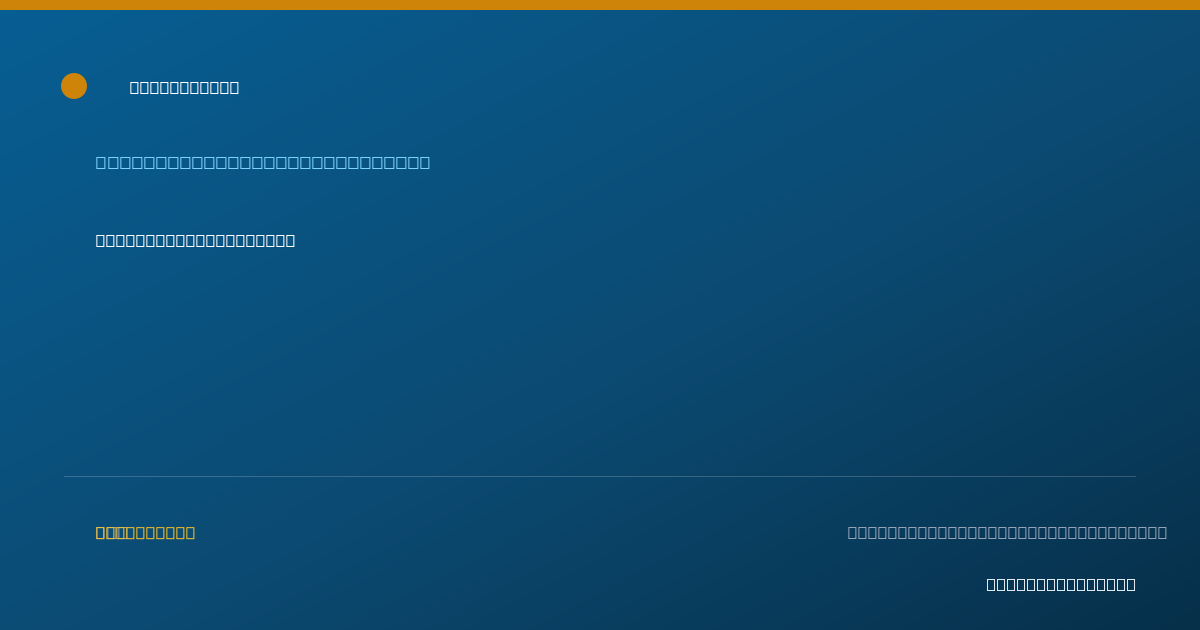The height and width of the screenshot is (630, 1200).
Task: Open the yellow text link at bottom left
Action: pos(145,532)
